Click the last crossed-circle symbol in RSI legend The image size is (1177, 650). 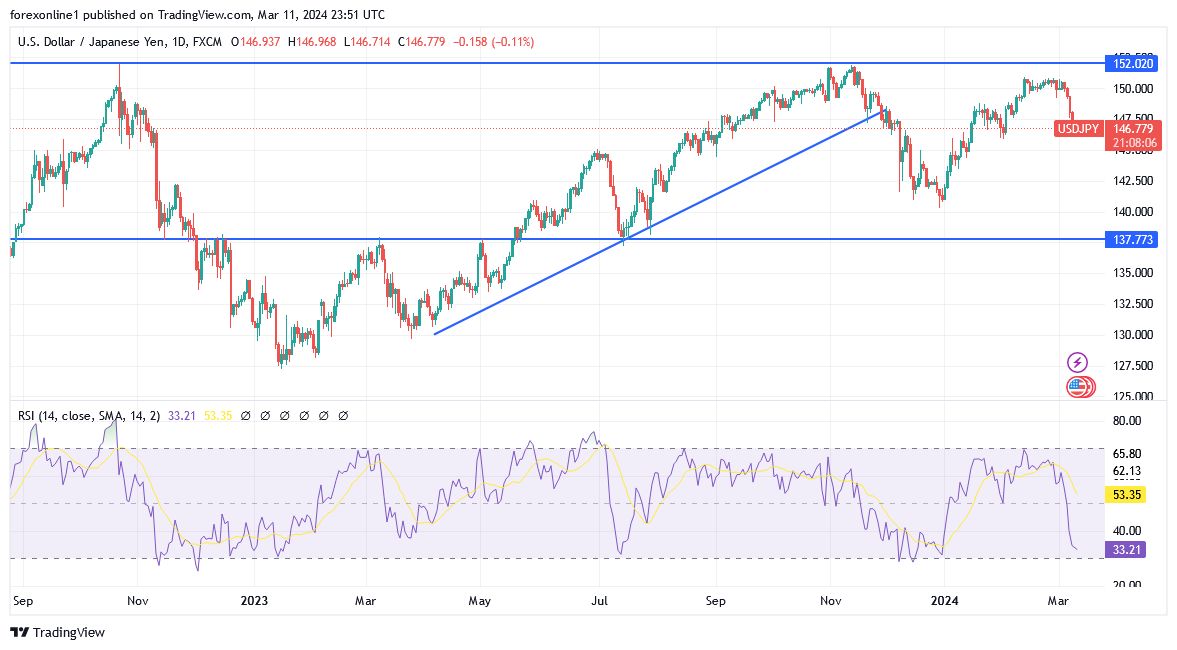tap(344, 415)
